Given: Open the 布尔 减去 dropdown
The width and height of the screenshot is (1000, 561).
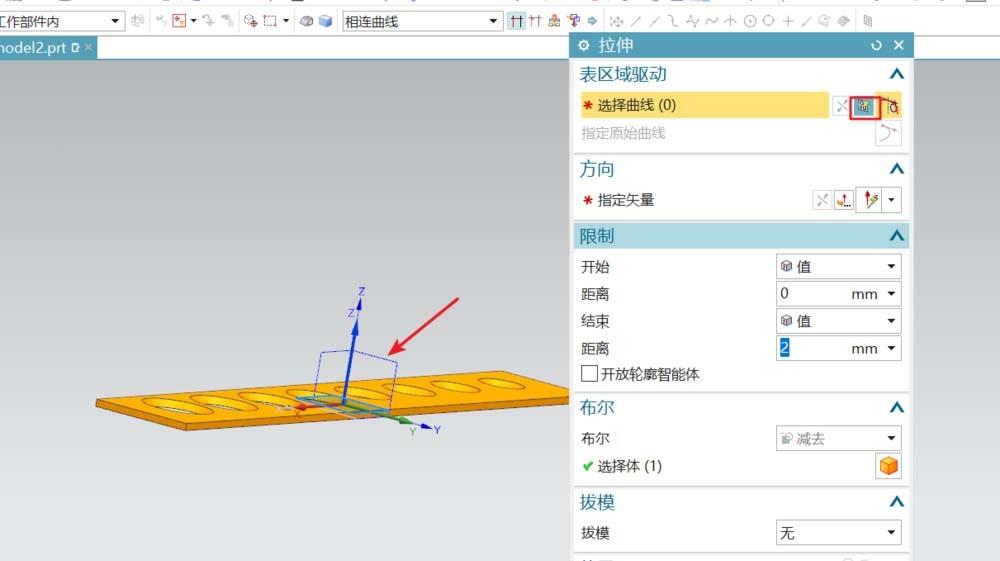Looking at the screenshot, I should pyautogui.click(x=838, y=438).
